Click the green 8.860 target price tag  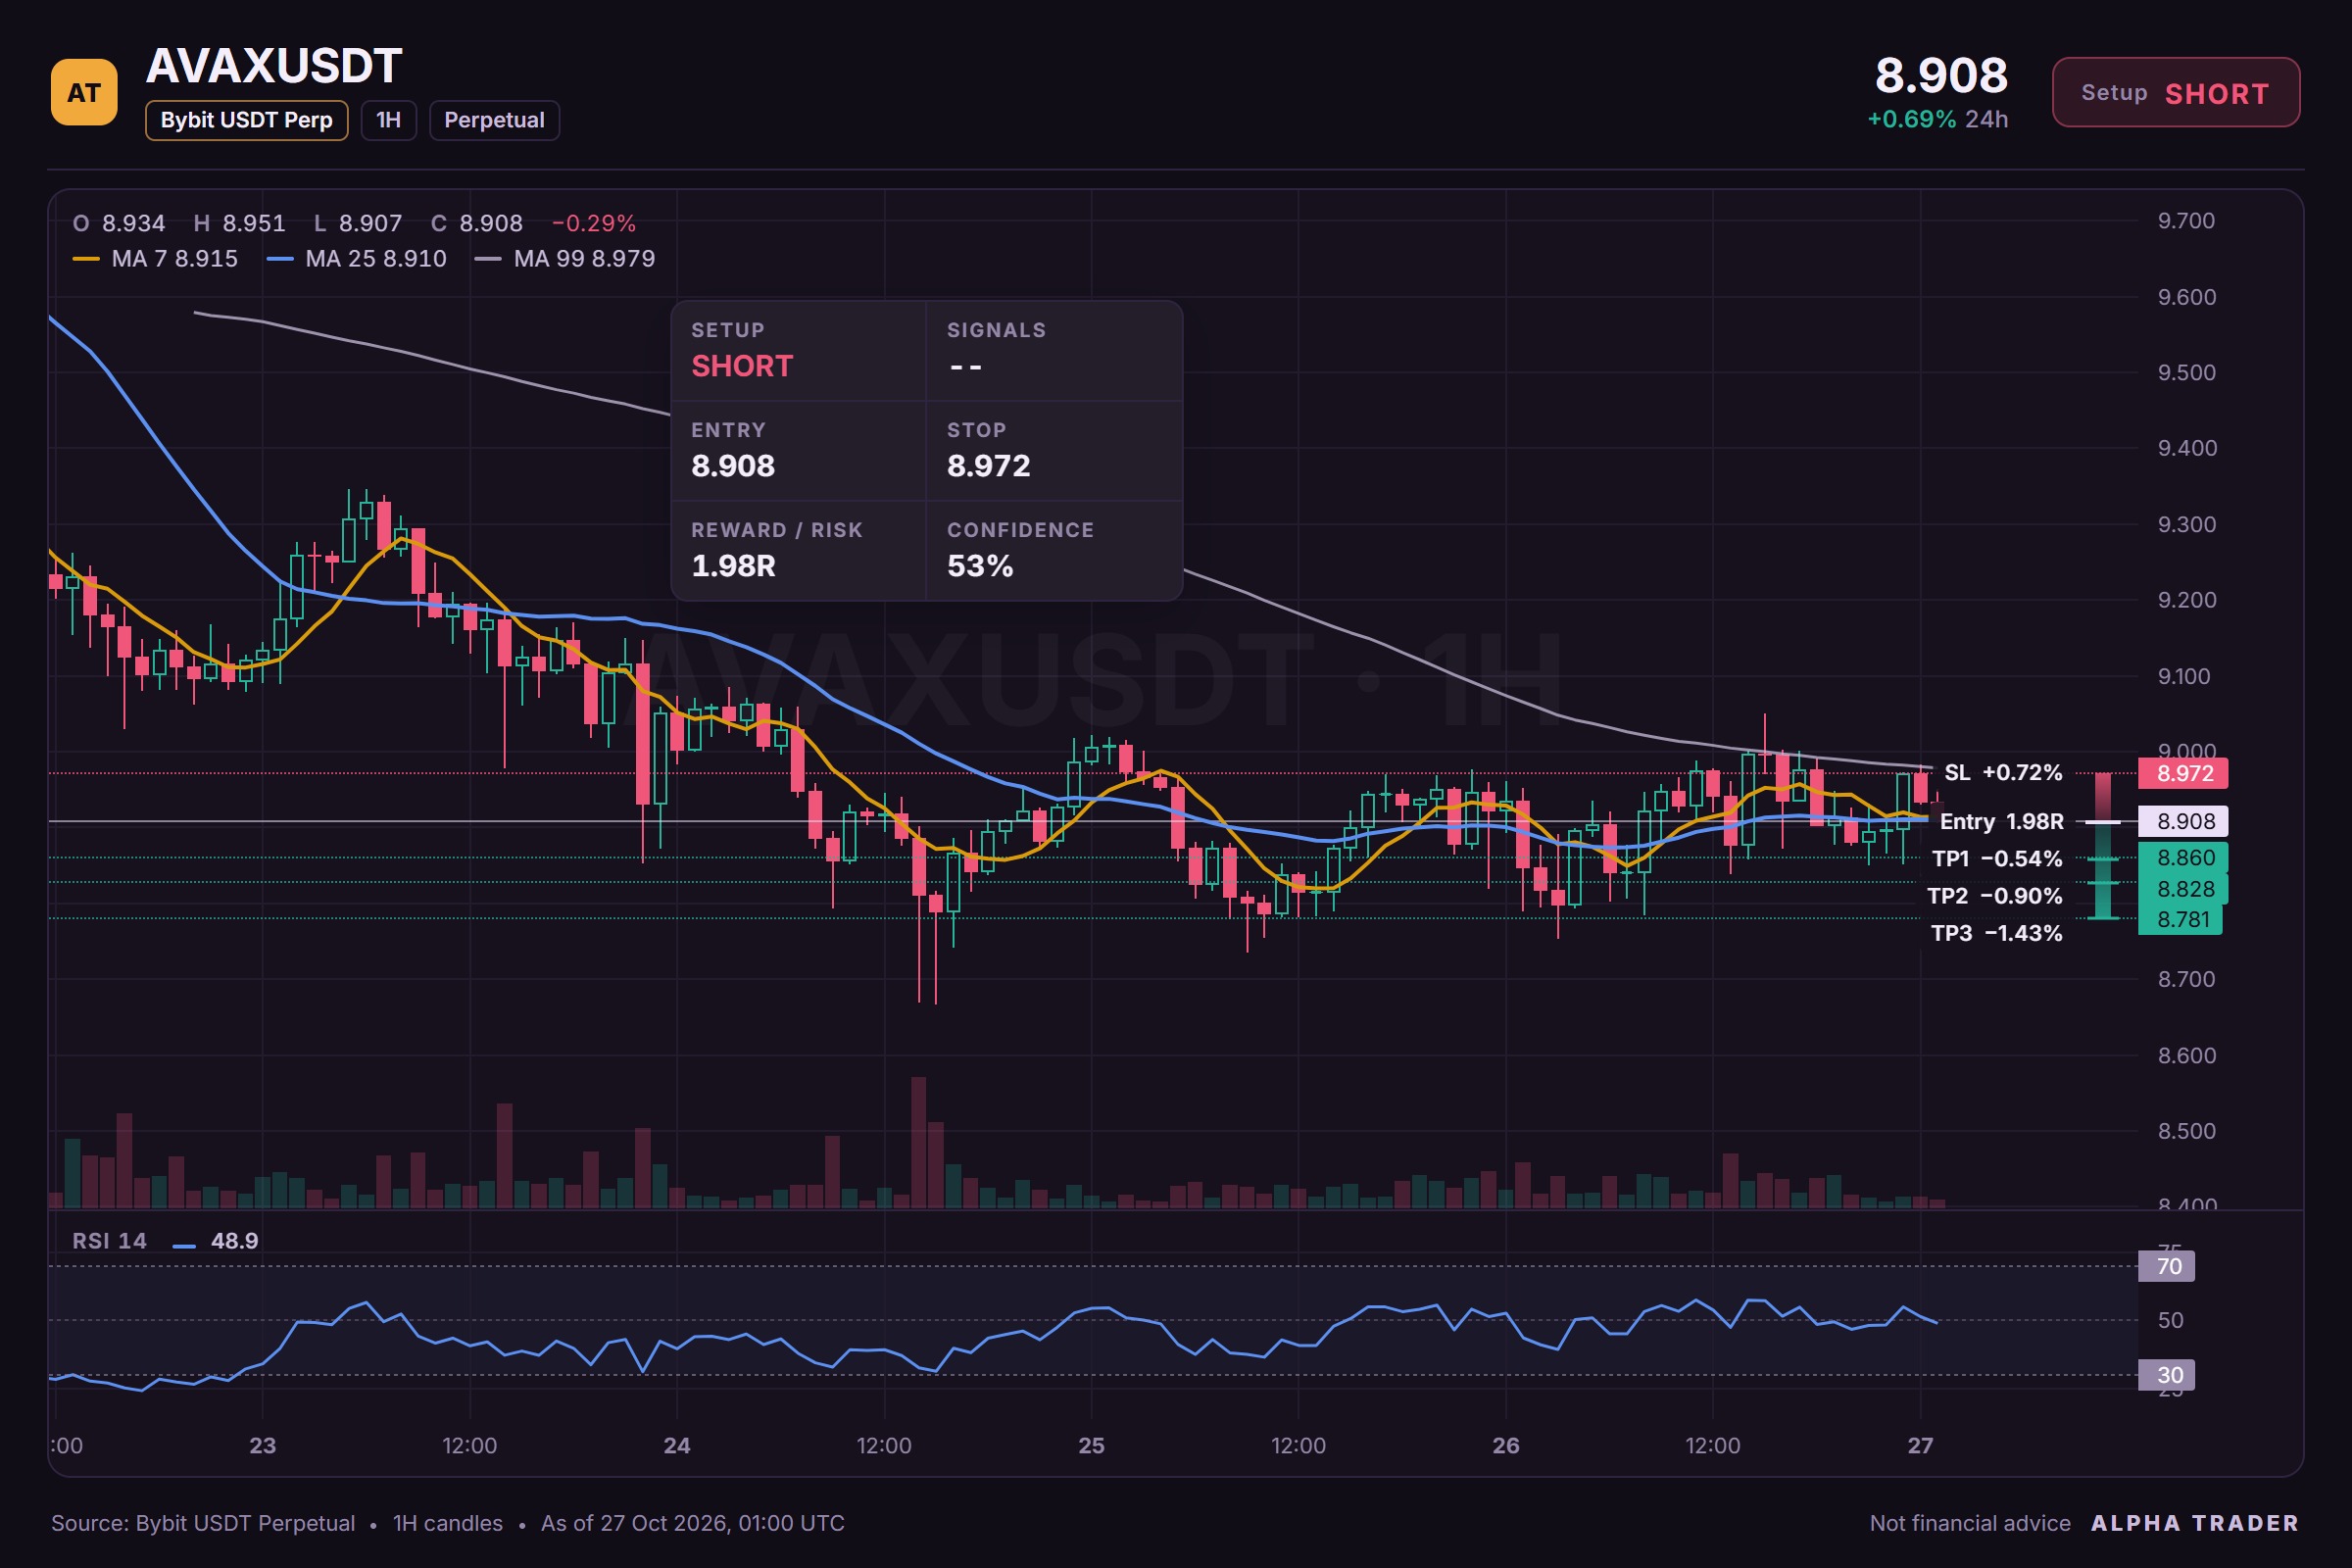[x=2182, y=858]
